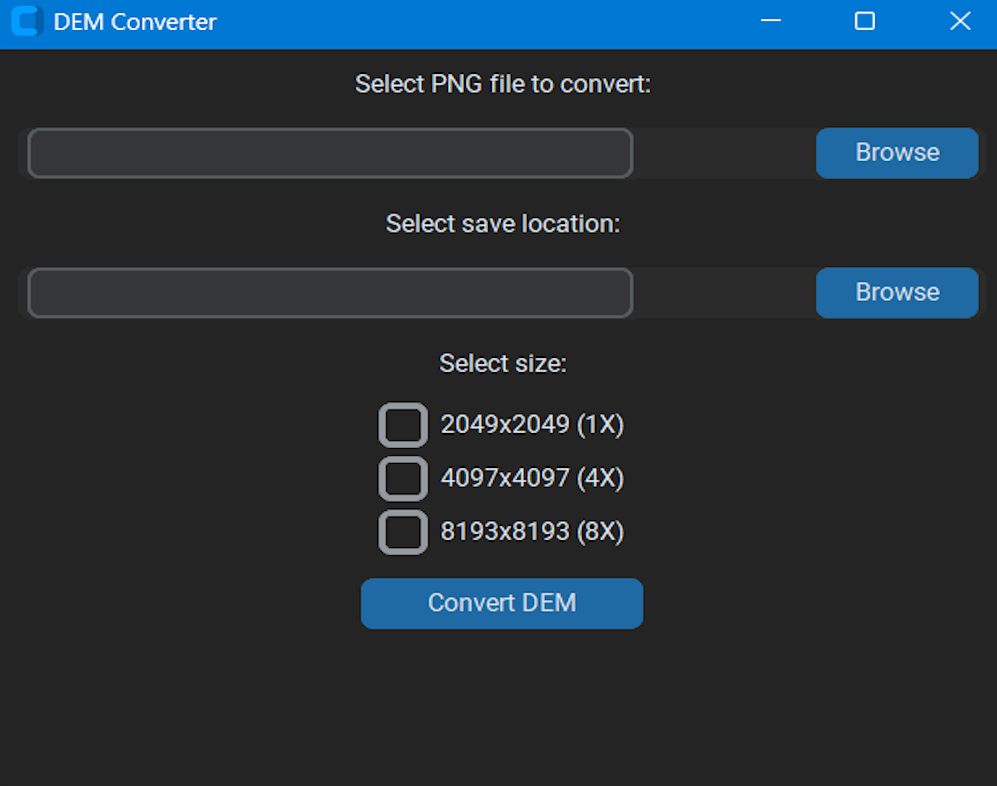Click the 2049x2049 (1X) label text
The width and height of the screenshot is (997, 786).
click(x=532, y=425)
